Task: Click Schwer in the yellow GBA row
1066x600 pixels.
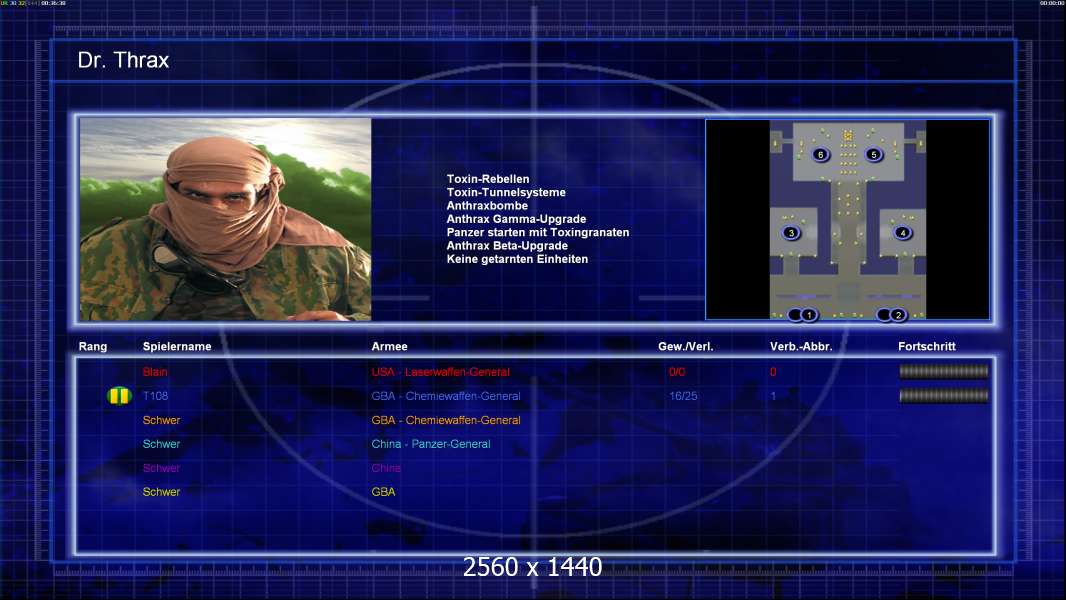Action: pyautogui.click(x=161, y=491)
